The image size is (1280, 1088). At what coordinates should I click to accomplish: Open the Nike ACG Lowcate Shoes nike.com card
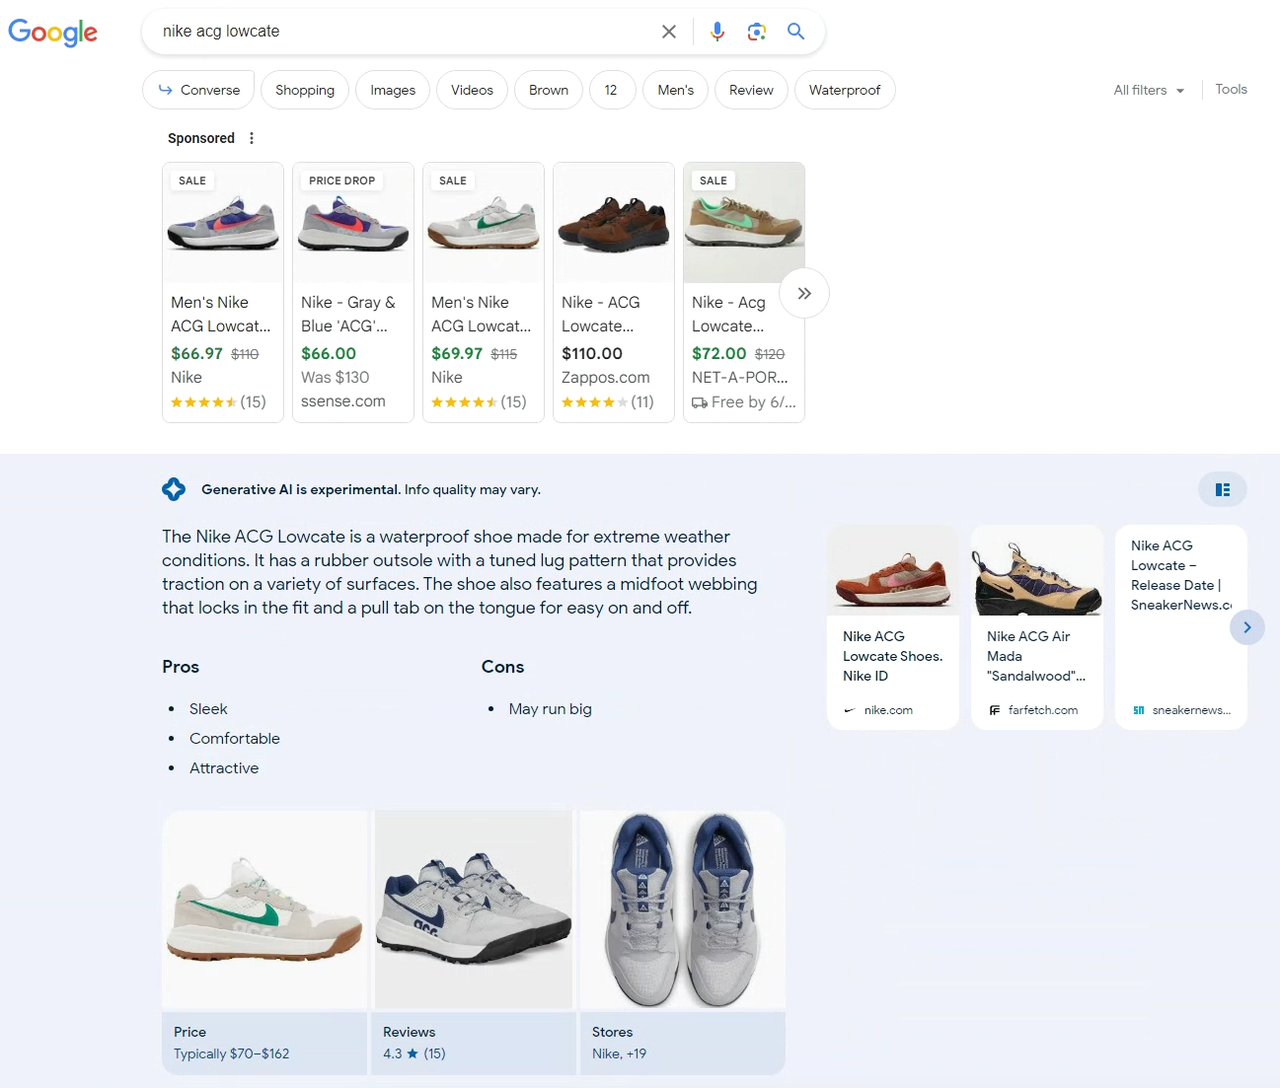click(x=893, y=627)
